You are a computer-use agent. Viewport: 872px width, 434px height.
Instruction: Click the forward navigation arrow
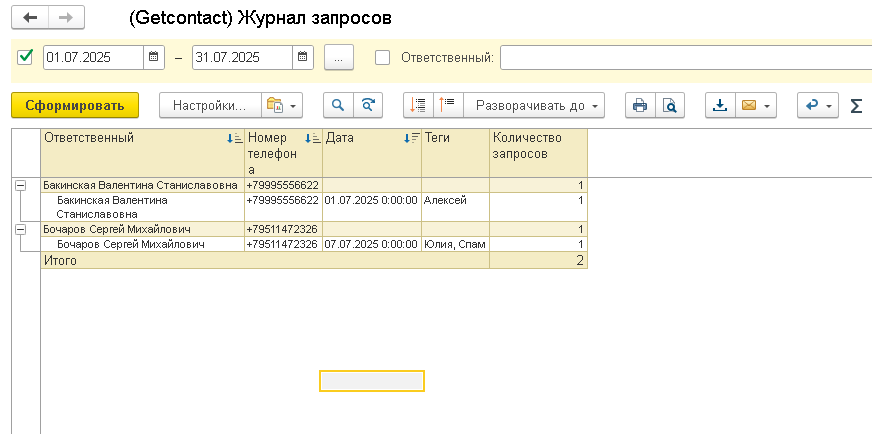point(66,18)
